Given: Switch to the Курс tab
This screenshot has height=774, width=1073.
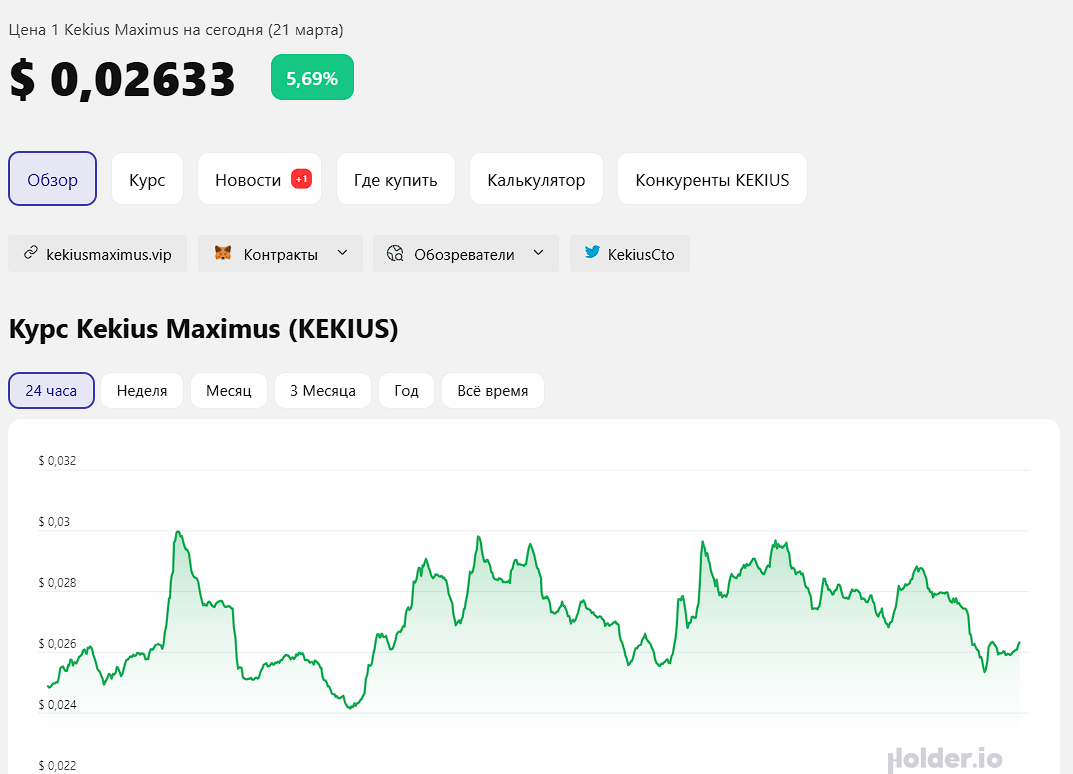Looking at the screenshot, I should pyautogui.click(x=147, y=180).
